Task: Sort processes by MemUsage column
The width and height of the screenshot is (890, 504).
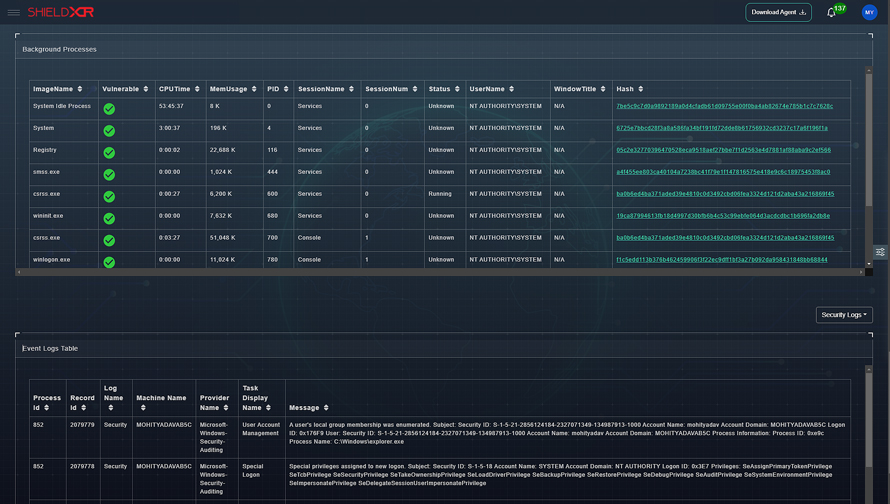Action: (254, 89)
